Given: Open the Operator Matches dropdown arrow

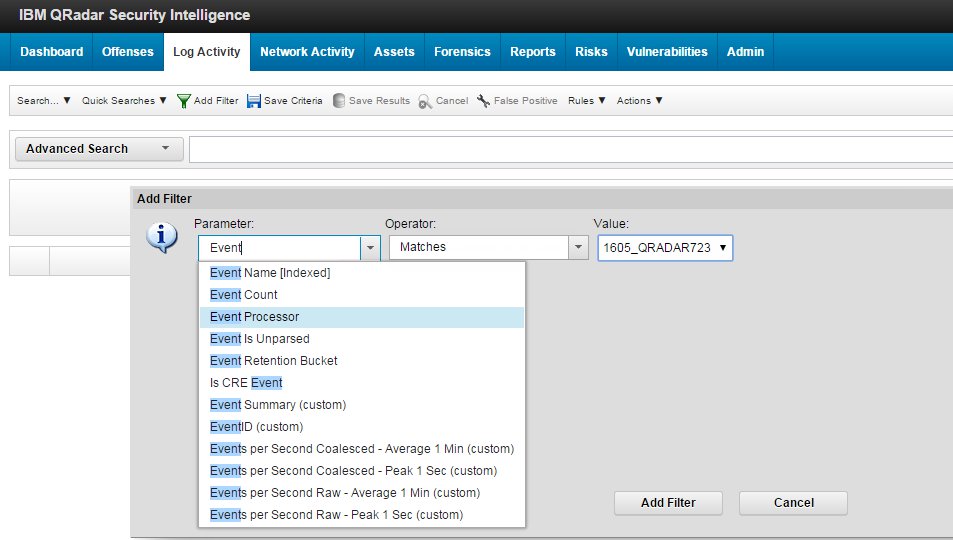Looking at the screenshot, I should [578, 248].
